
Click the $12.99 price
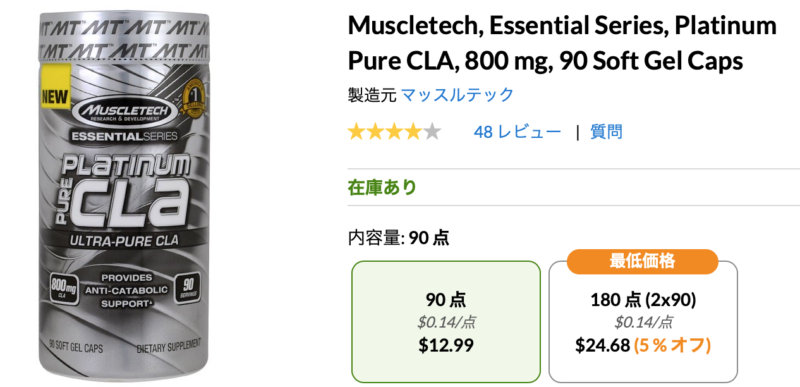click(x=446, y=345)
